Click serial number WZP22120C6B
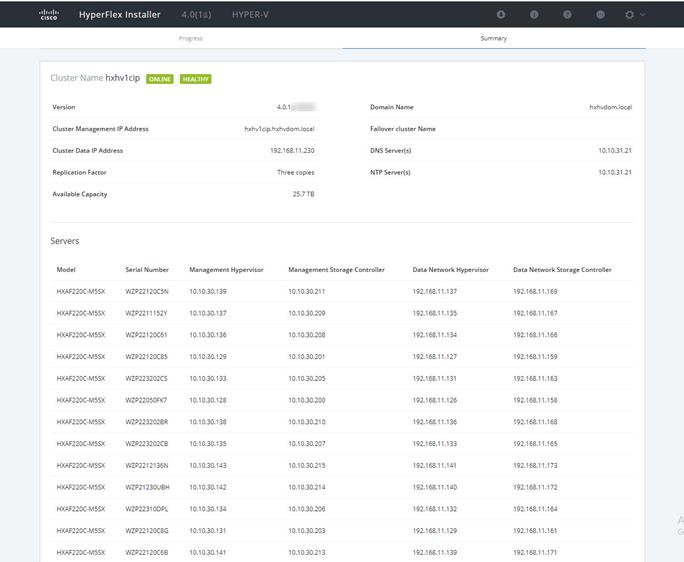 [147, 553]
